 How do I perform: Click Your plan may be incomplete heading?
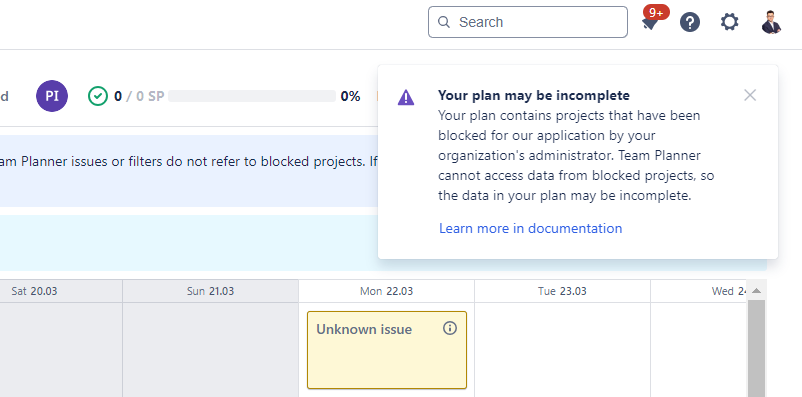tap(534, 95)
